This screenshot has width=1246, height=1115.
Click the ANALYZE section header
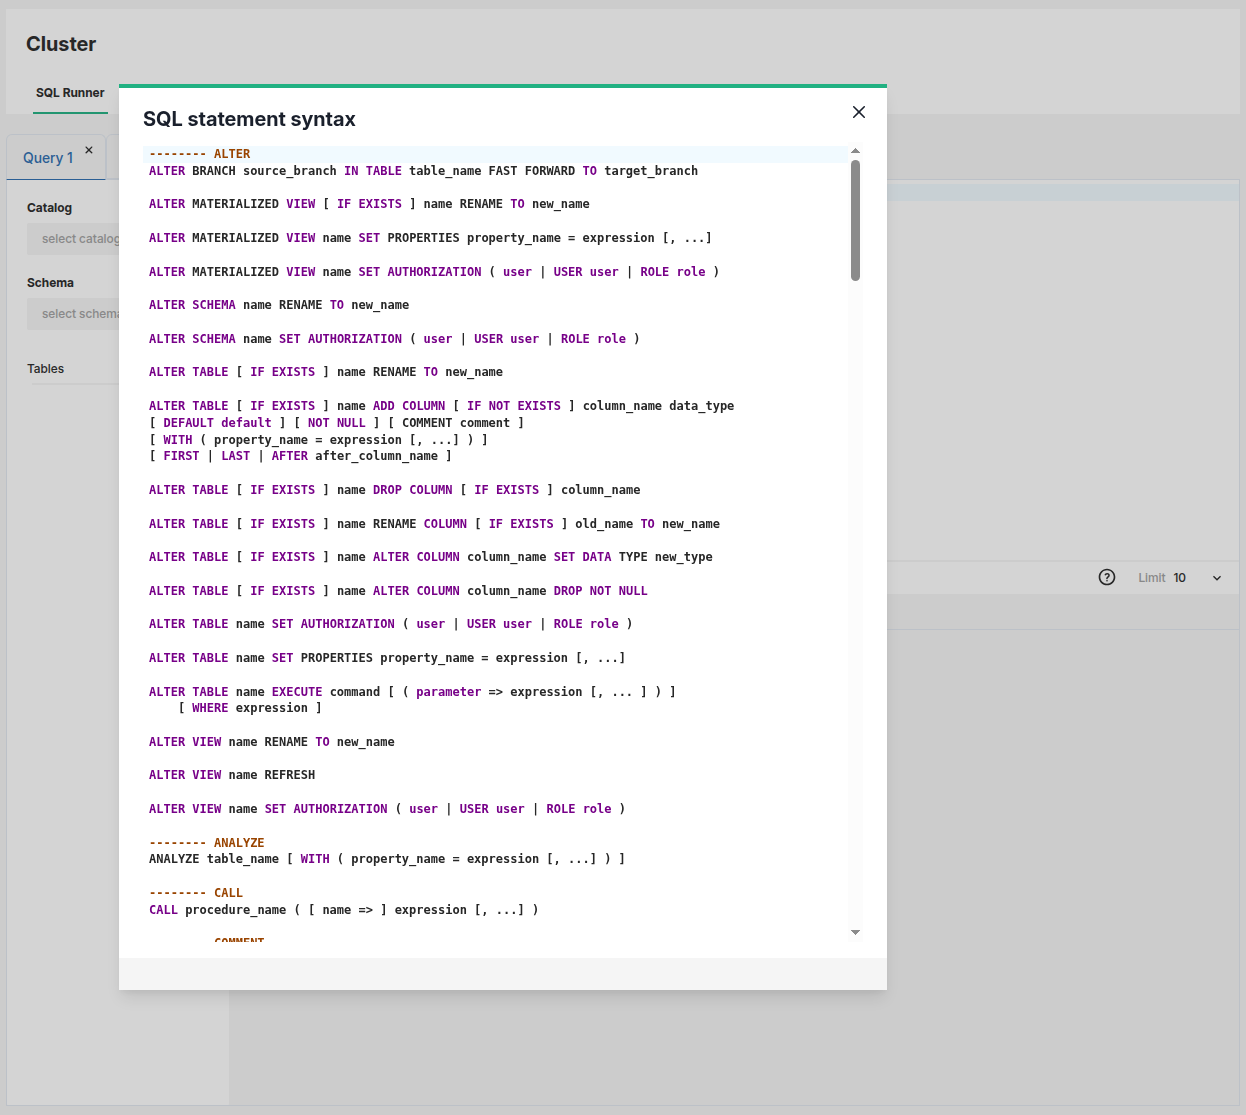pyautogui.click(x=207, y=842)
